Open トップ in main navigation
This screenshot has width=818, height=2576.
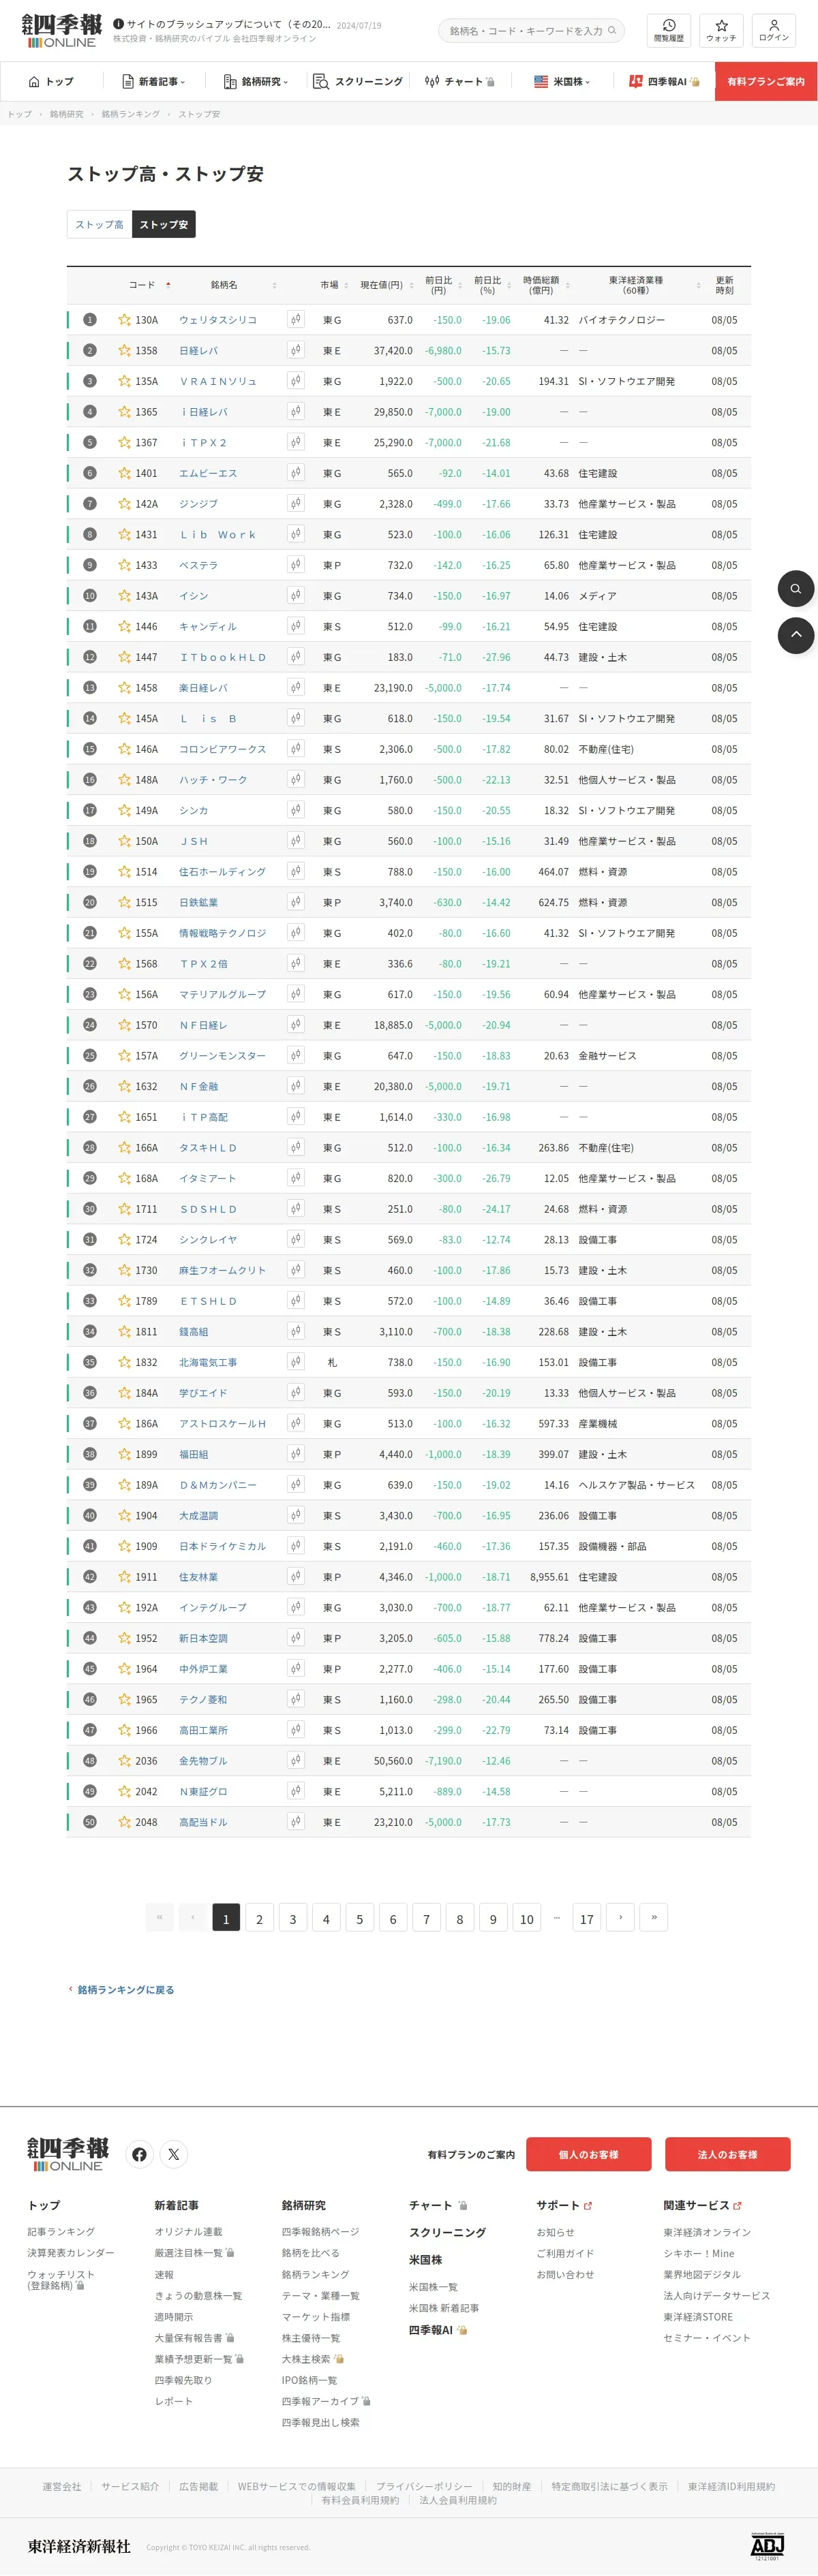pos(51,81)
